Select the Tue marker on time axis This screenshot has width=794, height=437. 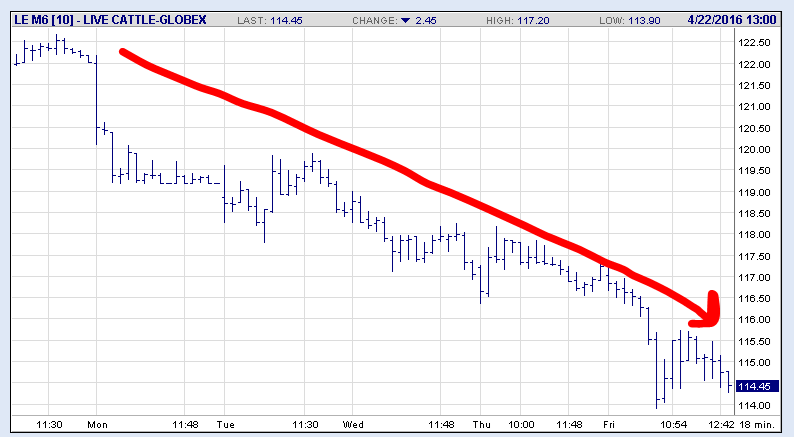tap(225, 425)
